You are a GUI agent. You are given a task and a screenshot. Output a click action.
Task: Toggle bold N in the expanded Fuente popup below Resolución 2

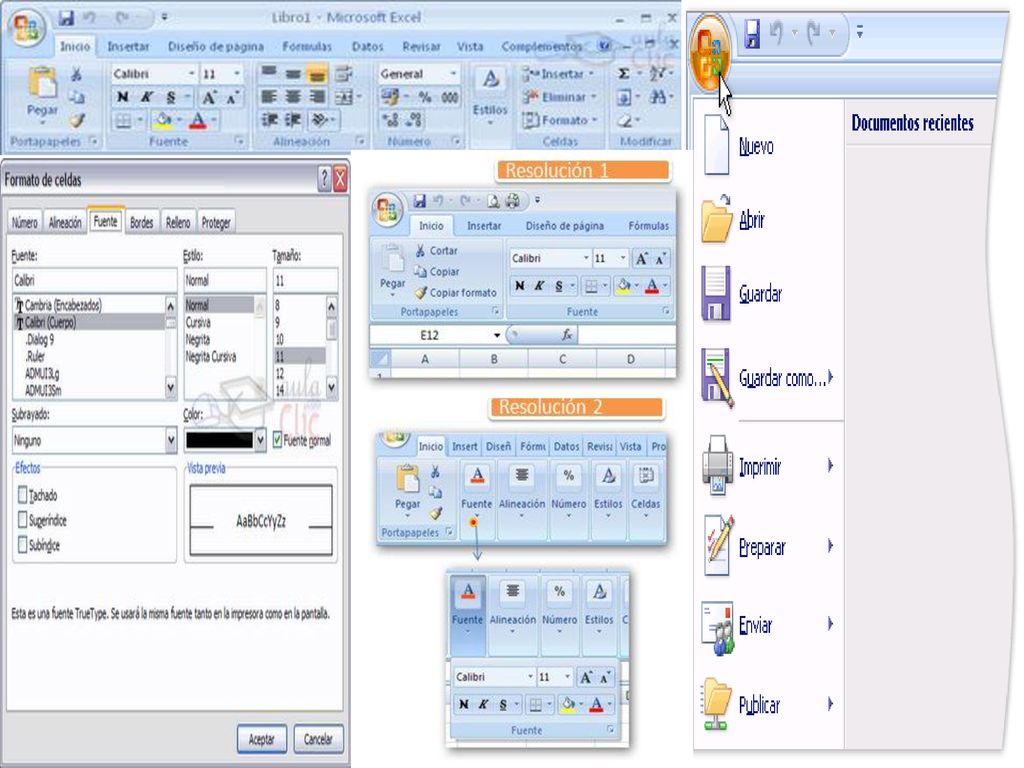[464, 704]
